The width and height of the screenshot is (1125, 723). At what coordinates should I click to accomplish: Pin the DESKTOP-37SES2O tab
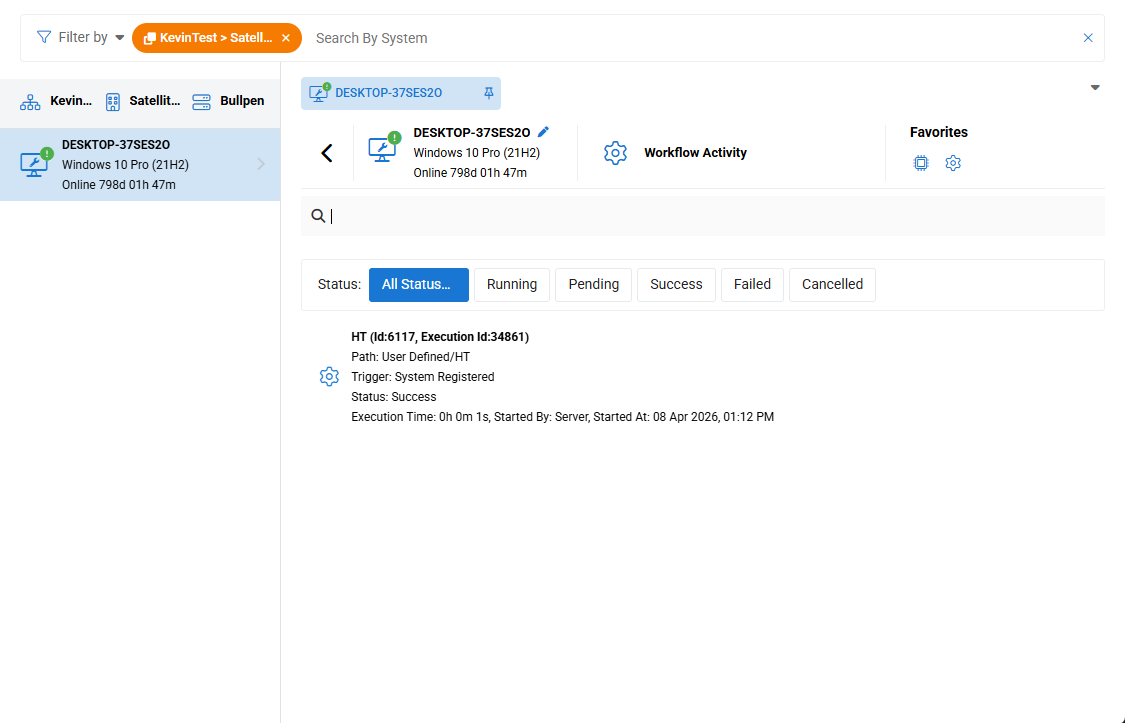click(x=489, y=93)
